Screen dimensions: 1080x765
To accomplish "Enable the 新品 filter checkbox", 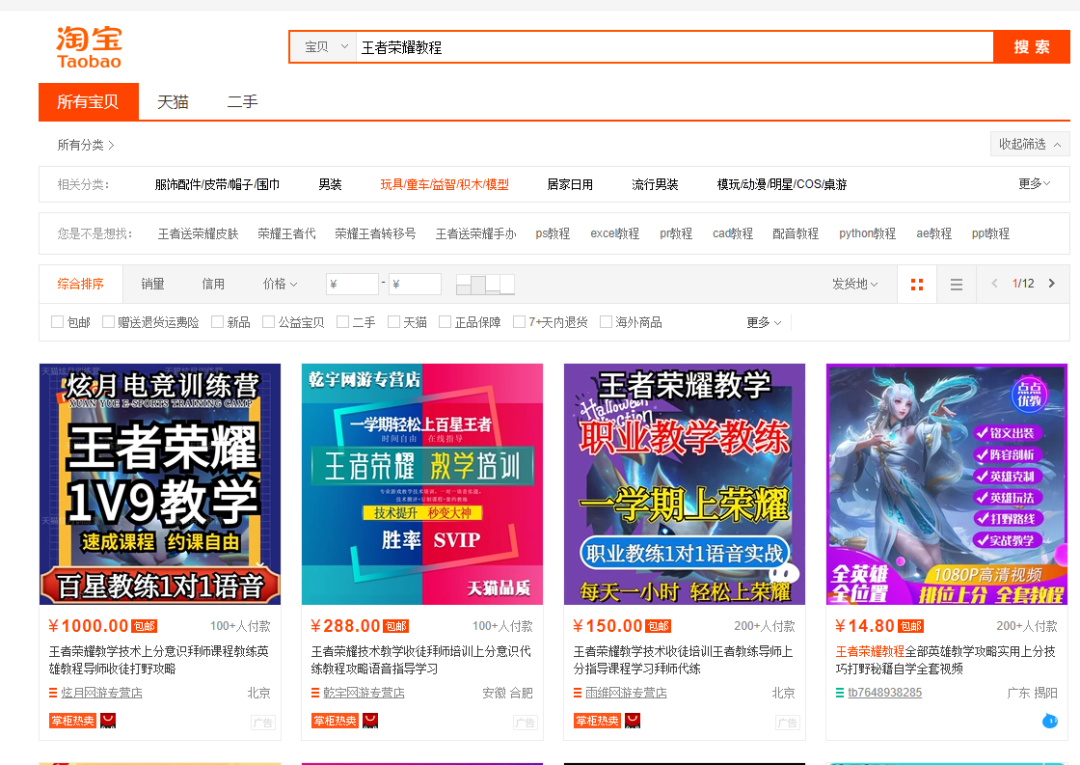I will [x=218, y=322].
